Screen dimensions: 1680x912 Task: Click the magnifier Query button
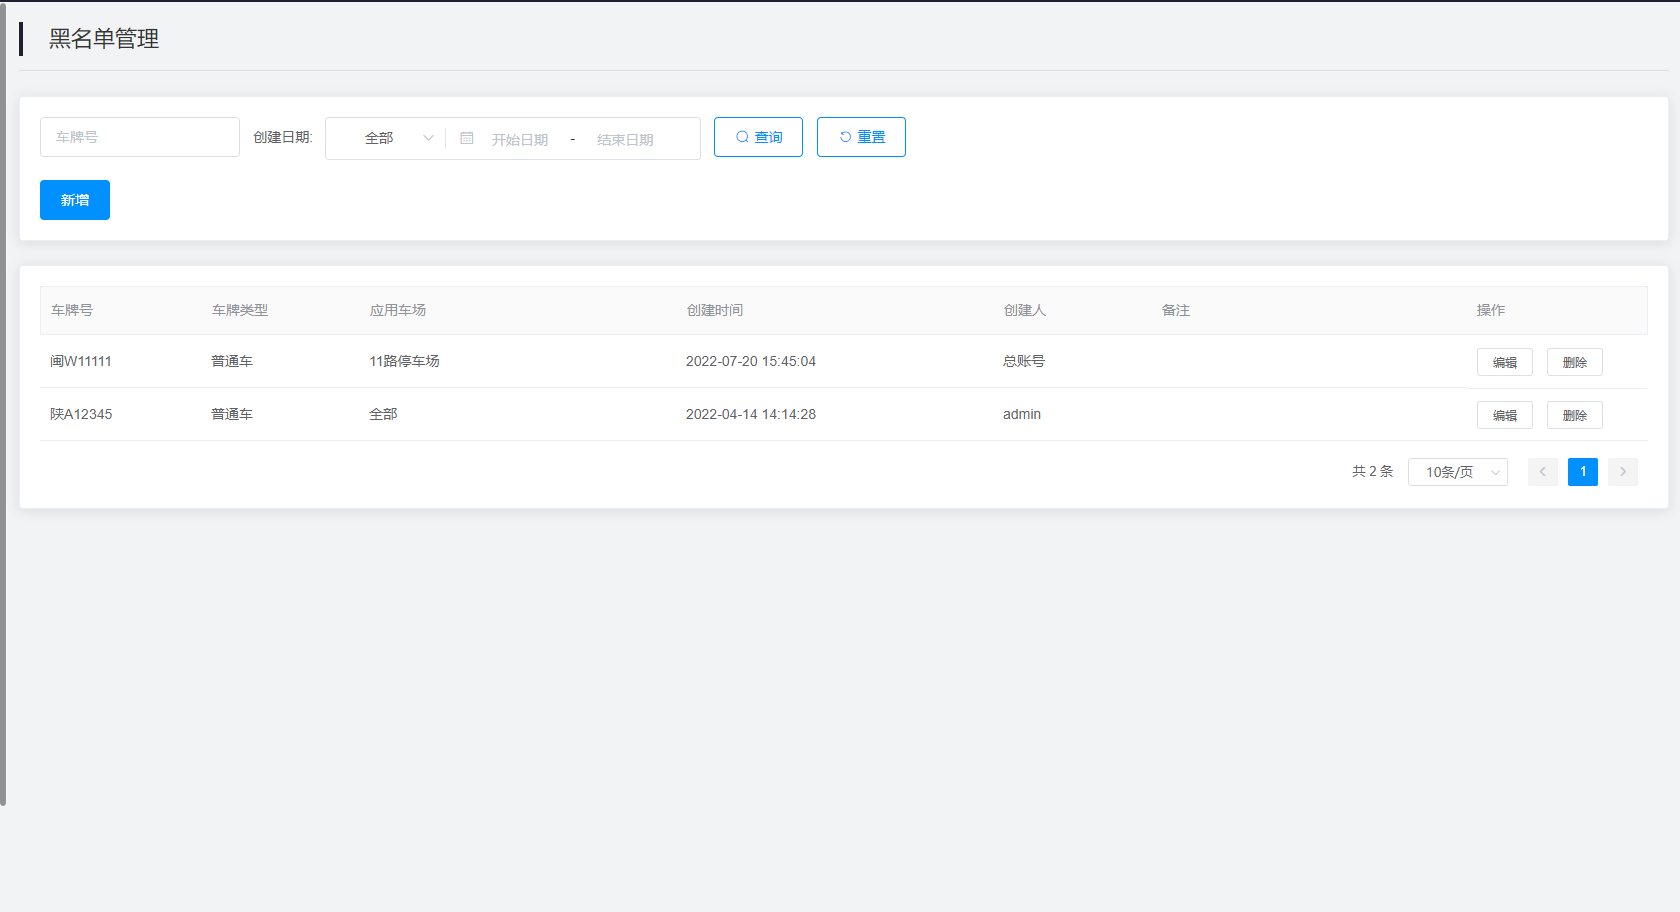[758, 137]
